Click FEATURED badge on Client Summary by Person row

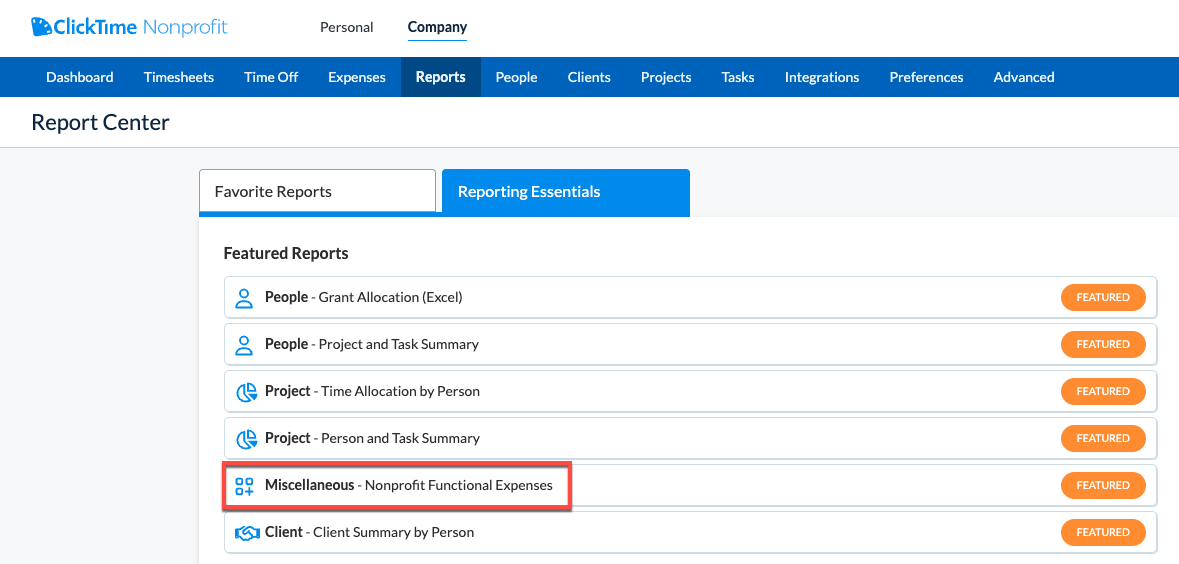1103,532
